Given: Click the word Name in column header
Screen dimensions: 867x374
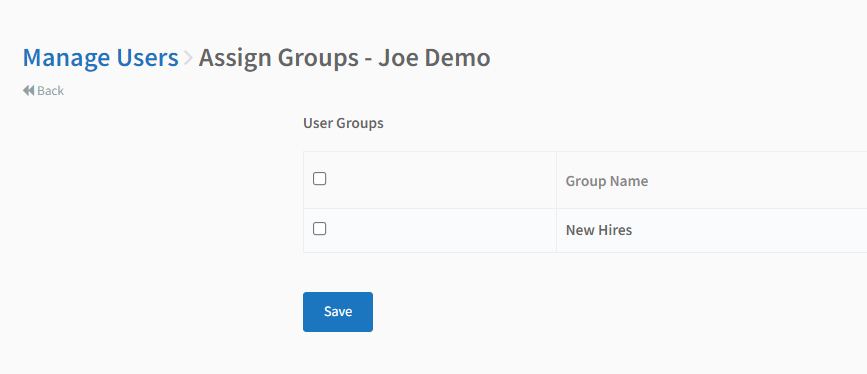Looking at the screenshot, I should point(630,181).
